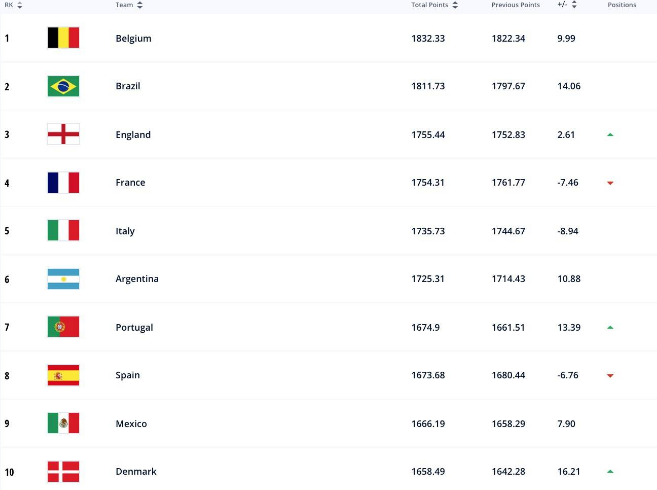Click the Portugal flag icon
The height and width of the screenshot is (490, 657).
pyautogui.click(x=63, y=327)
